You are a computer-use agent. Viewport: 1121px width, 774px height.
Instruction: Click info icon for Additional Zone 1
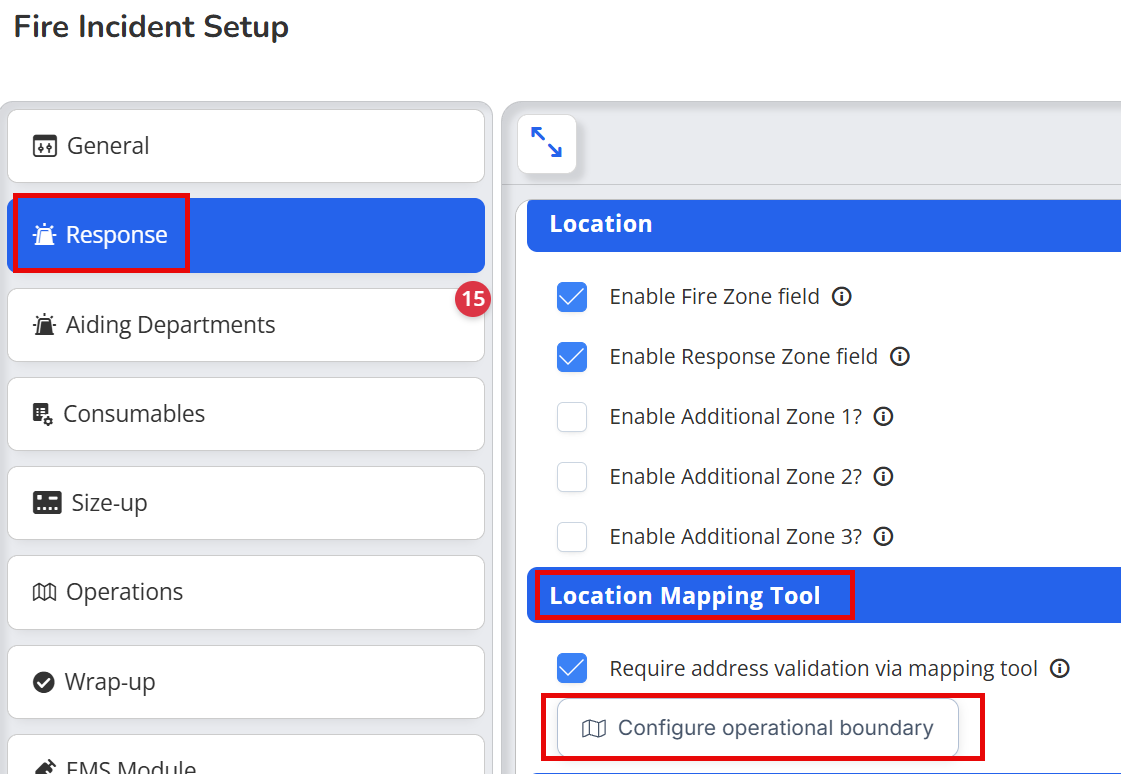[884, 417]
